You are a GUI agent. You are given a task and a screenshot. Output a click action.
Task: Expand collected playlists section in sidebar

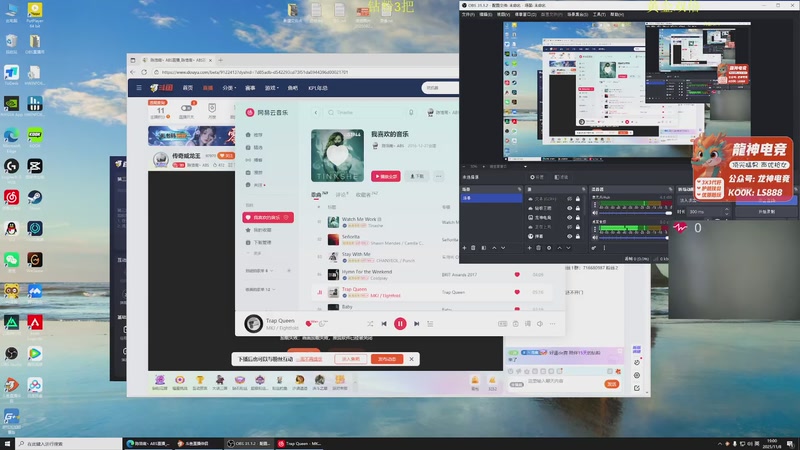(260, 289)
